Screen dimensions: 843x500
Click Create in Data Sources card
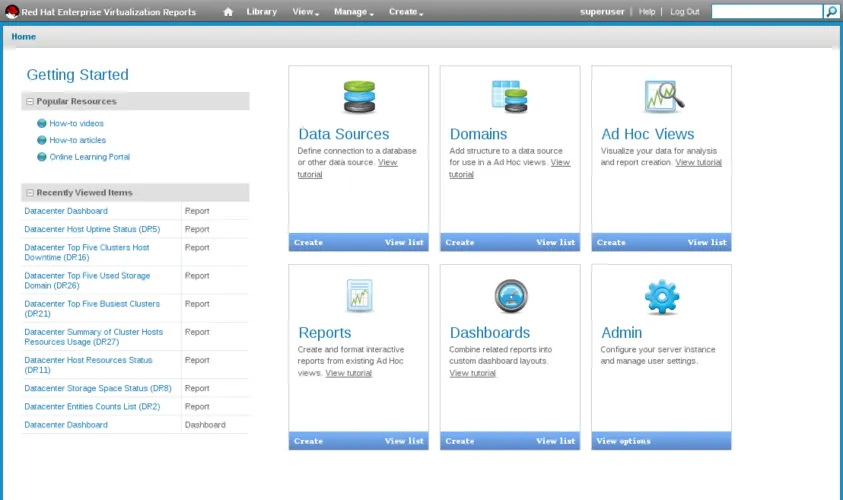[308, 242]
